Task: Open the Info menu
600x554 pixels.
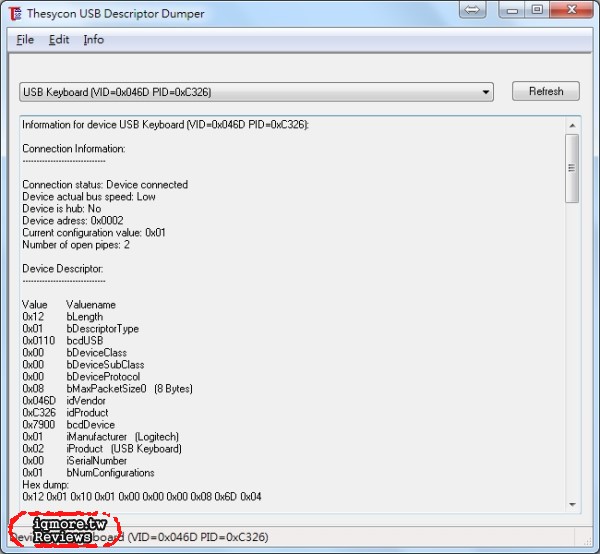Action: pos(94,40)
